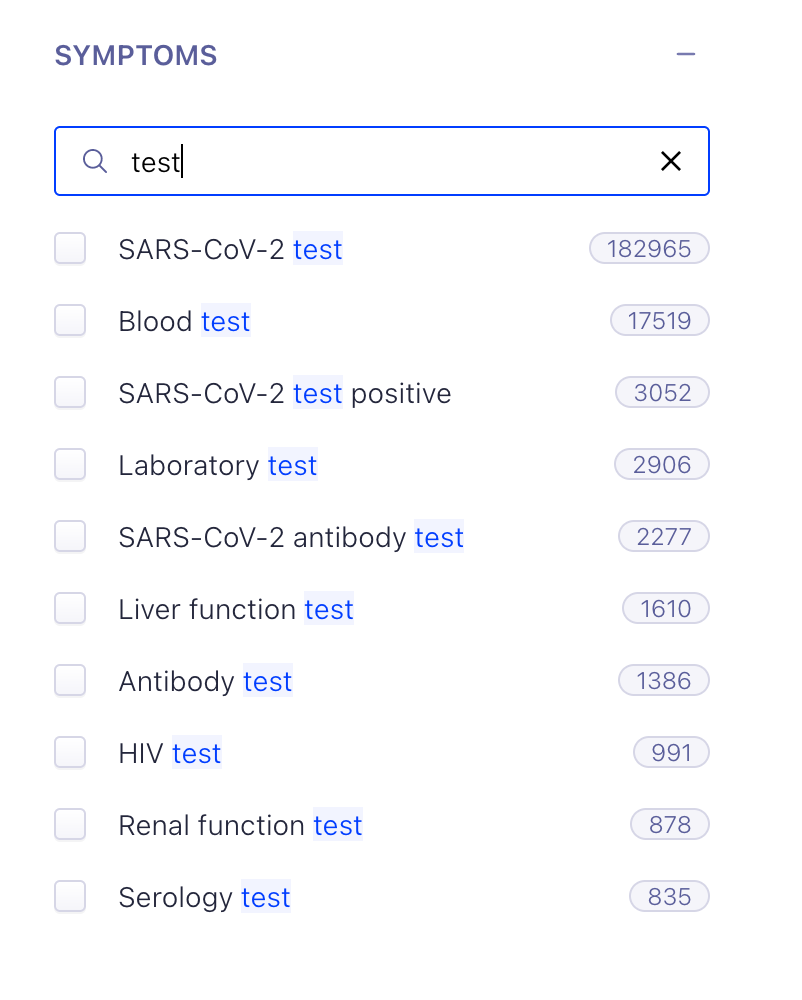Click the 835 count badge for Serology
Image resolution: width=802 pixels, height=1000 pixels.
click(669, 897)
